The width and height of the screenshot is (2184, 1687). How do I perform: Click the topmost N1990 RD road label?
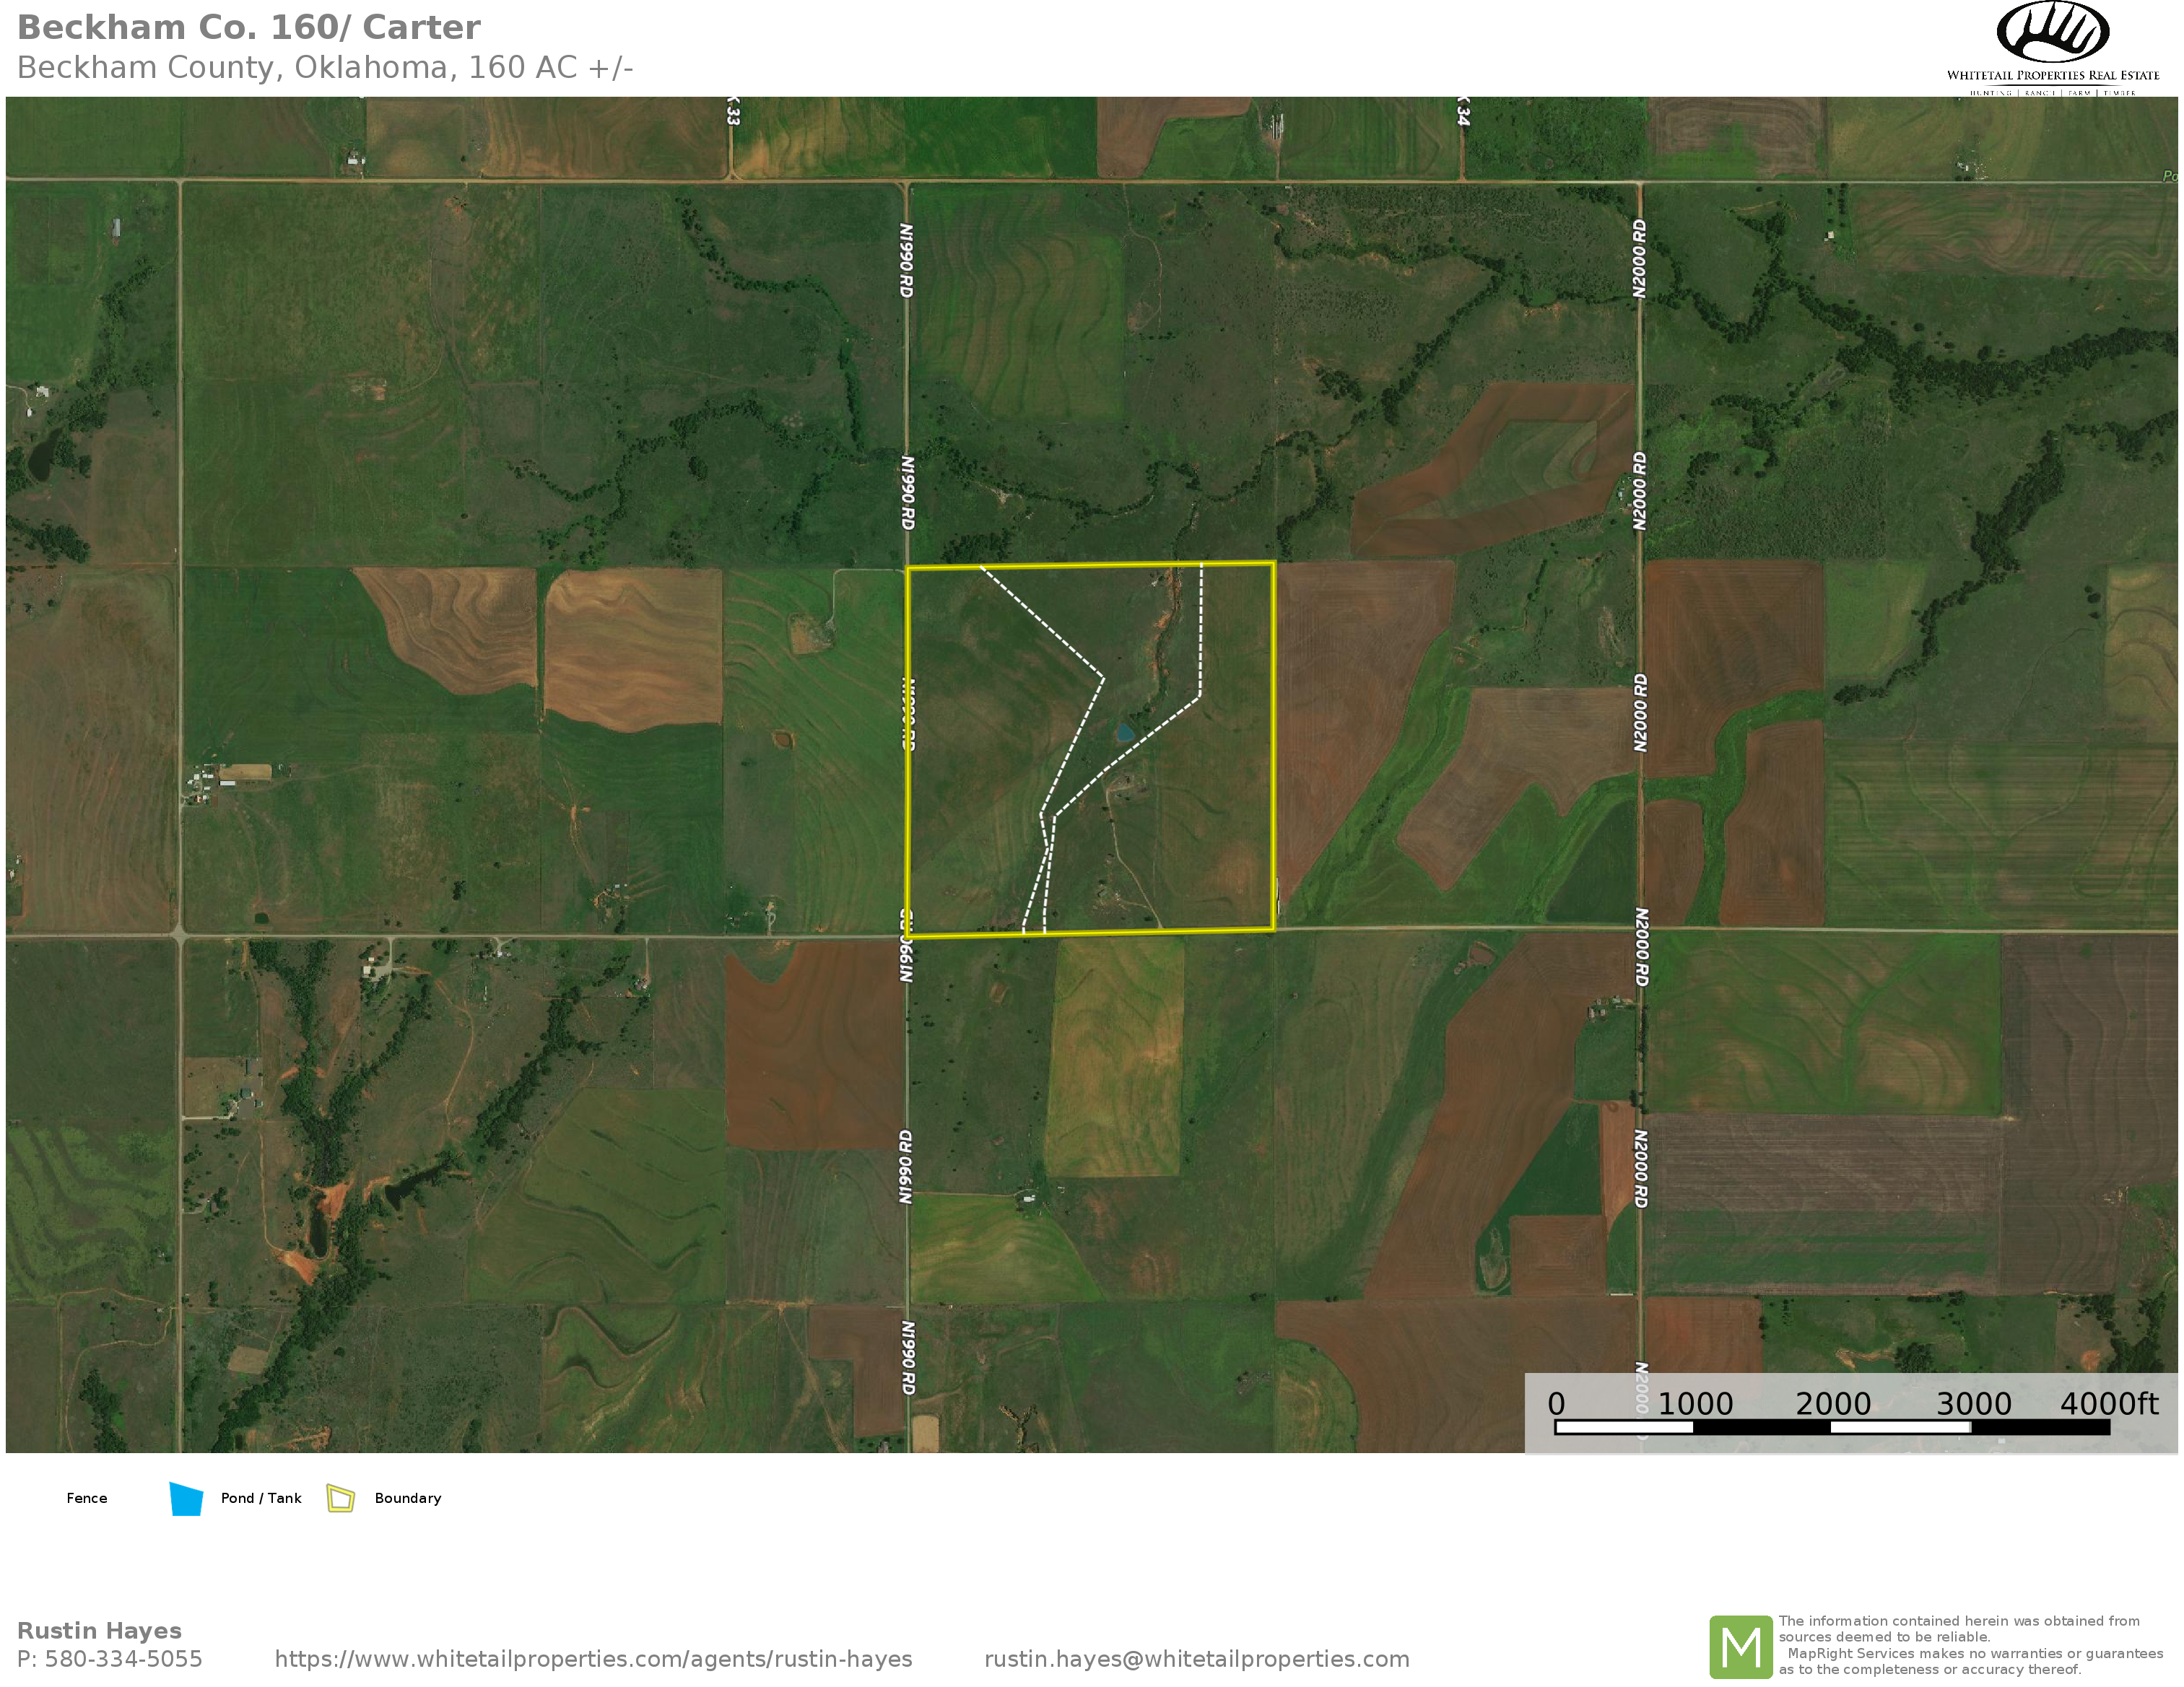coord(906,260)
